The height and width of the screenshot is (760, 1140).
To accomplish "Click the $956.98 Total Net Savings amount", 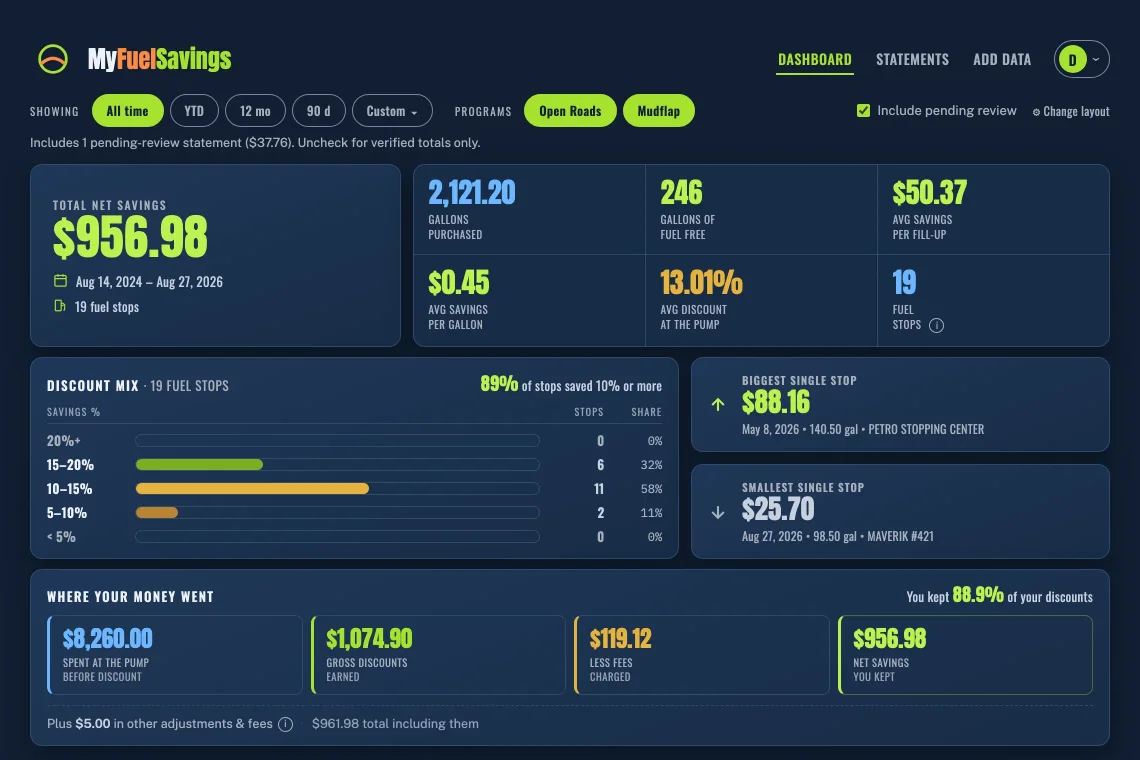I will click(x=130, y=237).
